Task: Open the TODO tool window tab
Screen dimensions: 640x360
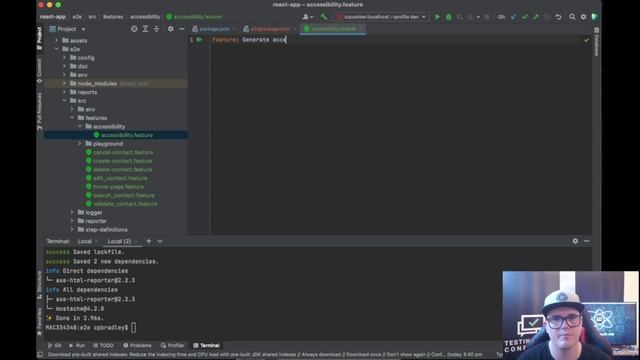Action: [103, 345]
